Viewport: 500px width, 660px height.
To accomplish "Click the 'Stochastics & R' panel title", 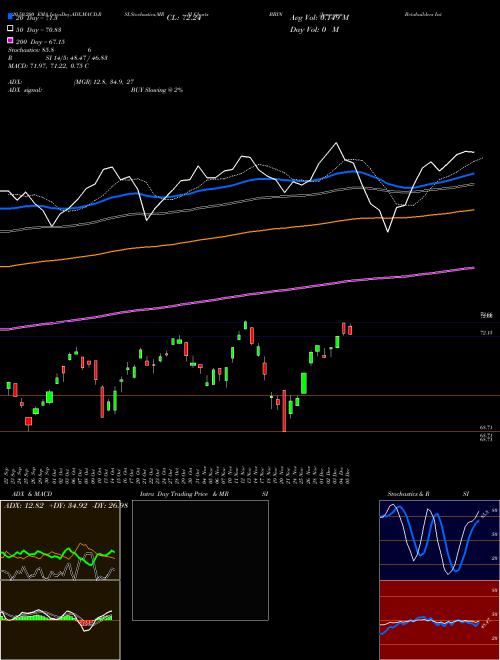I will pos(408,494).
